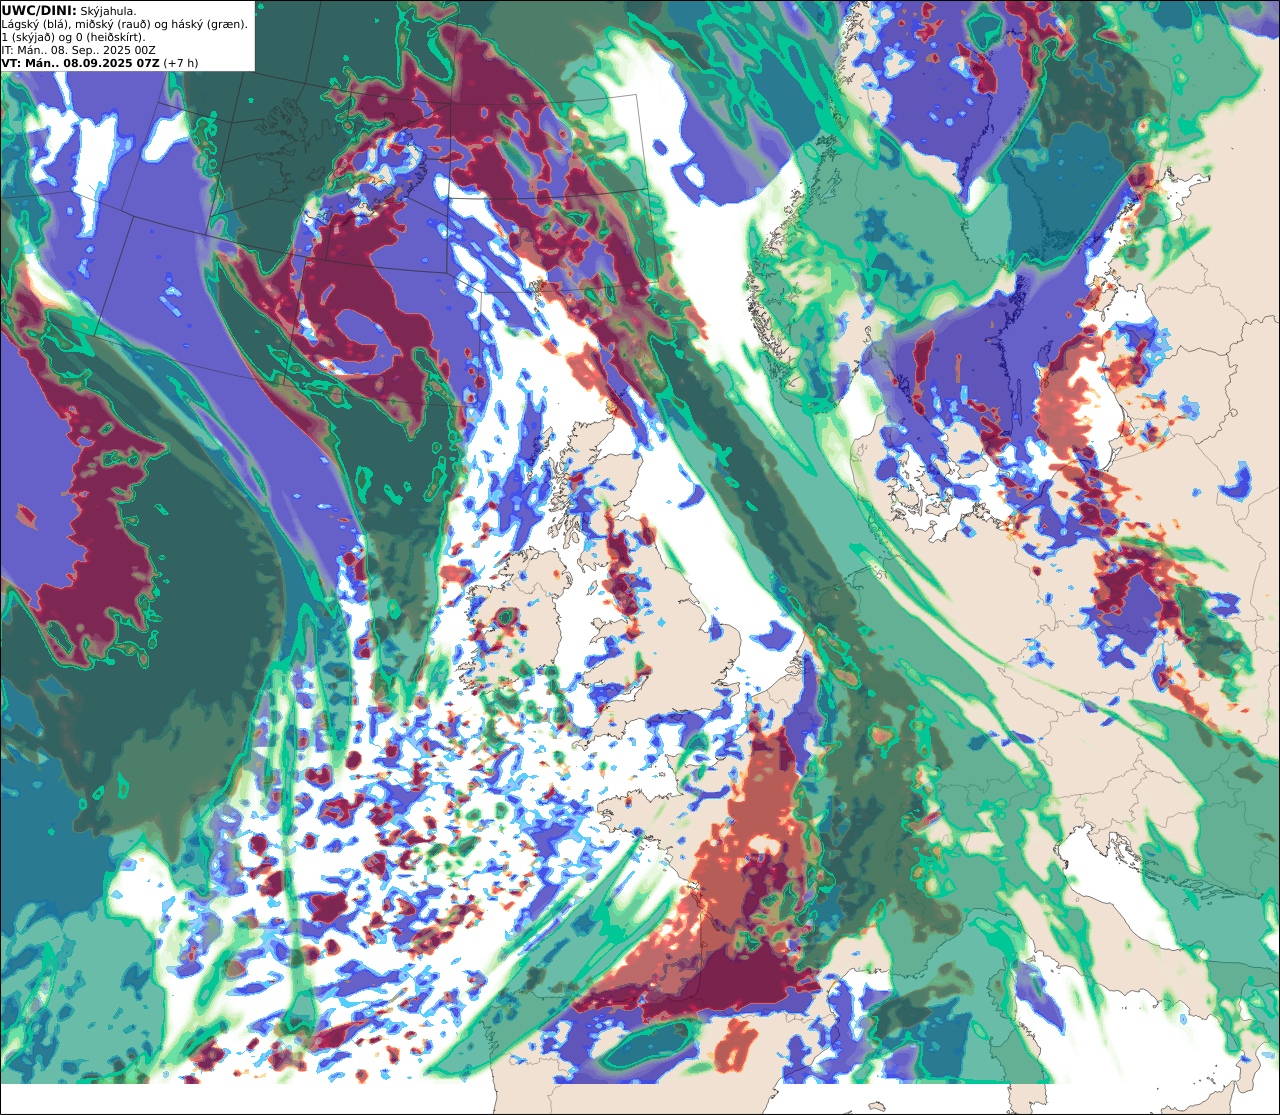Click the legend line starting "Lágský (blá)"

125,25
